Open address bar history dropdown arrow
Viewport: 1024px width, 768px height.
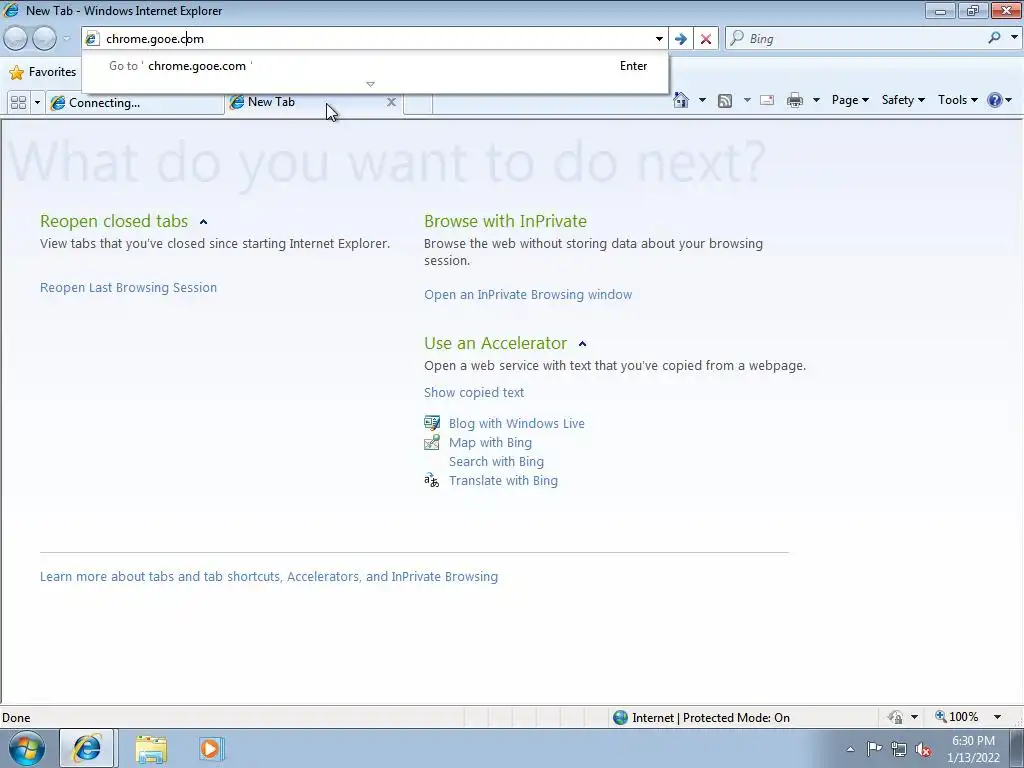(659, 39)
